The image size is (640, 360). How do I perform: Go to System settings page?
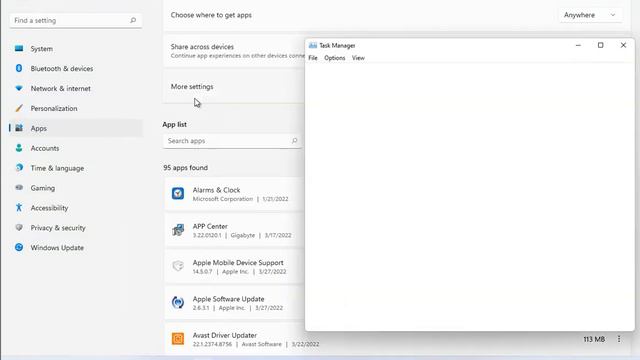point(42,49)
